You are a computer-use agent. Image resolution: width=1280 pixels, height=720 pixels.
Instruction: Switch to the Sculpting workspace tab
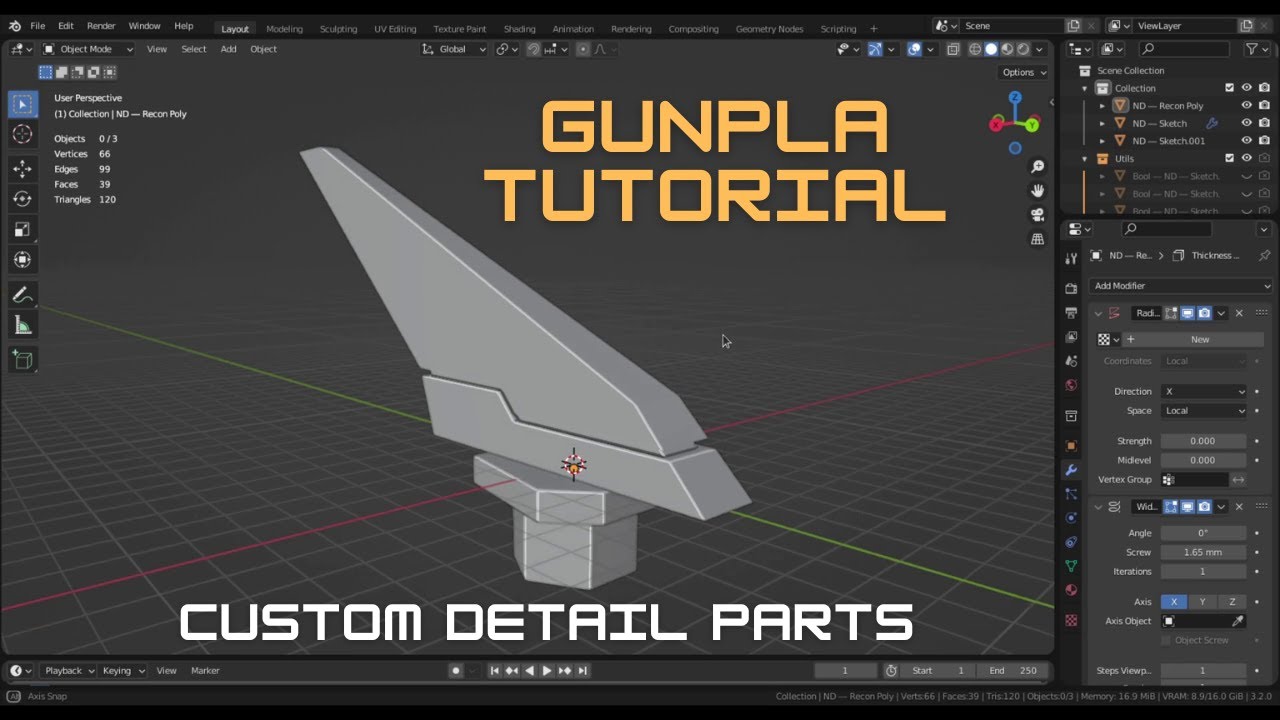tap(338, 29)
